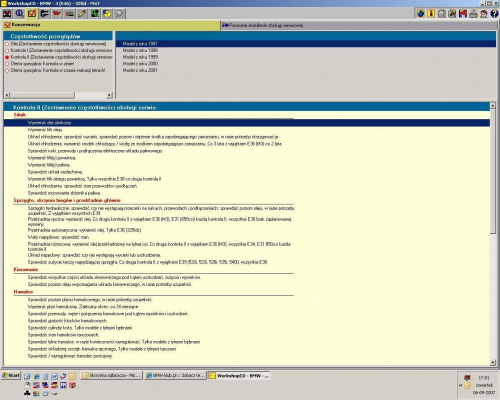This screenshot has width=500, height=400.
Task: Select the highlighted 'Wymienić olej silnikowy' row
Action: [247, 123]
